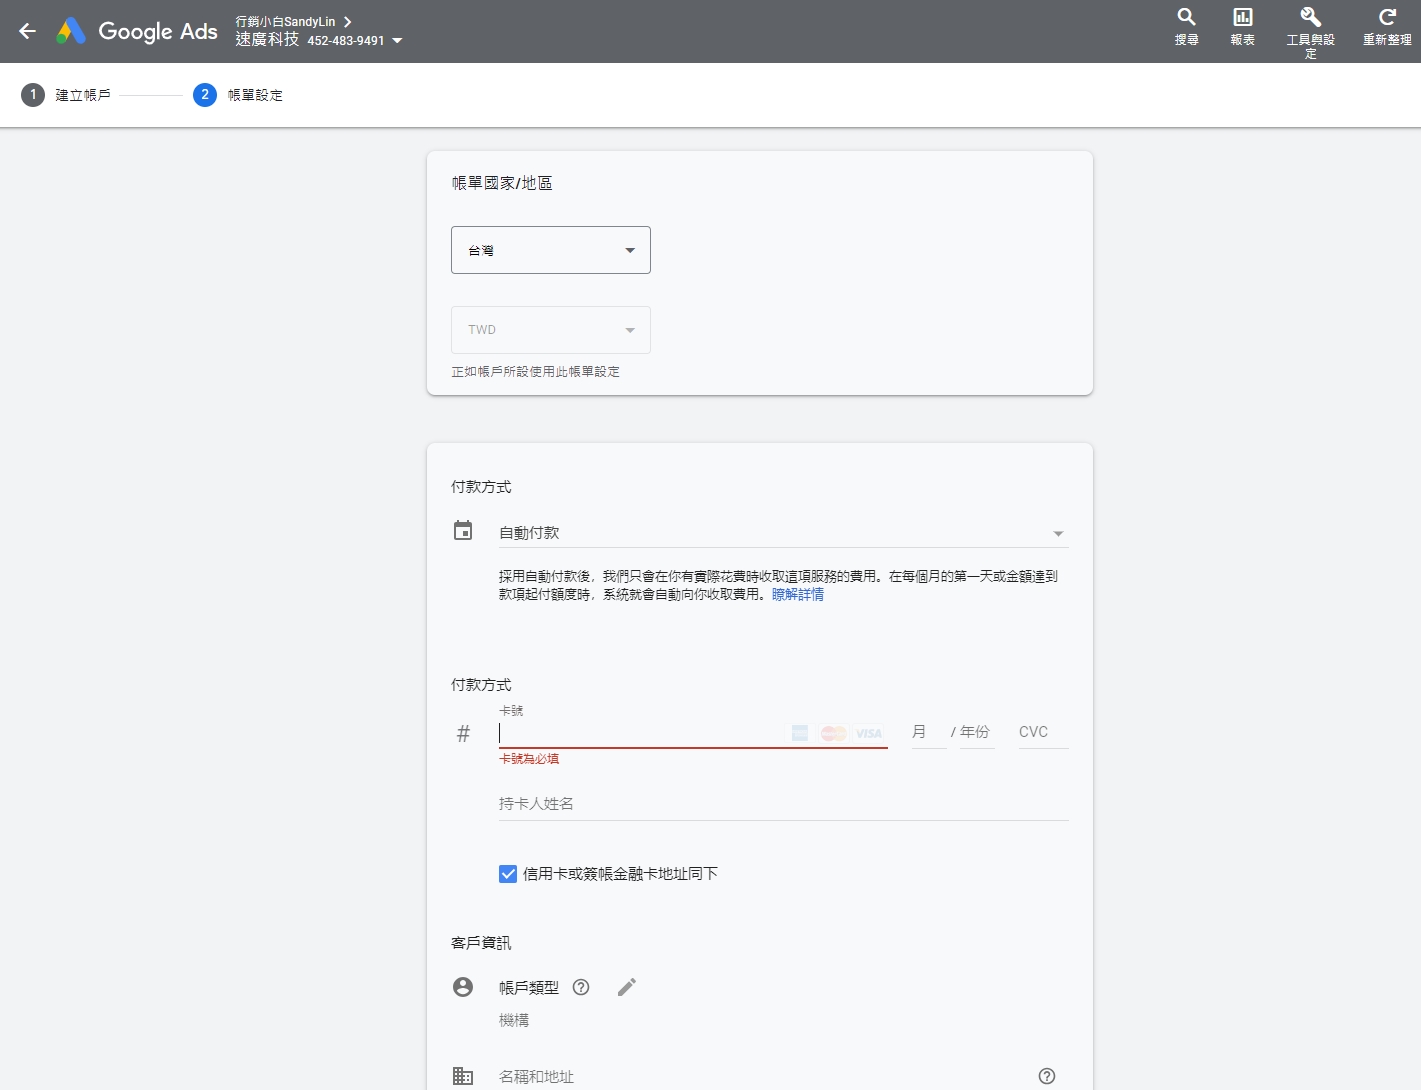Select step 2 帳單設定
This screenshot has width=1421, height=1090.
click(x=239, y=95)
